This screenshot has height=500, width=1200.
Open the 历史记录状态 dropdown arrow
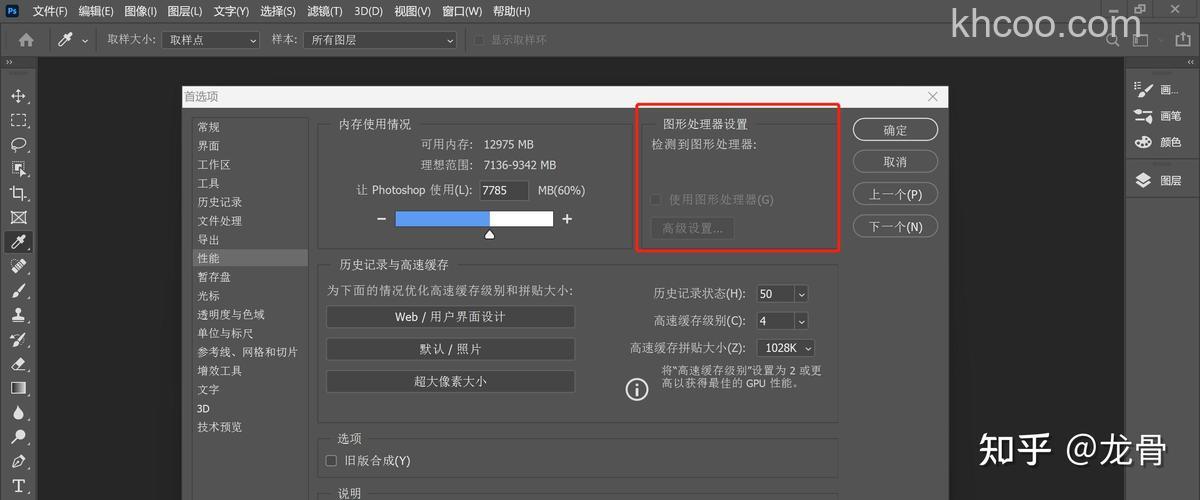800,294
